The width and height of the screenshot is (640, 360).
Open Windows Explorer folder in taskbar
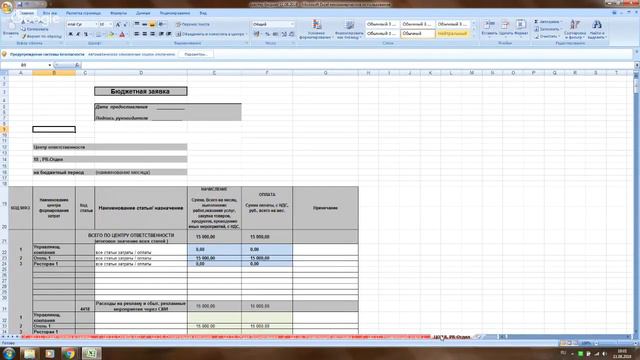tap(29, 353)
